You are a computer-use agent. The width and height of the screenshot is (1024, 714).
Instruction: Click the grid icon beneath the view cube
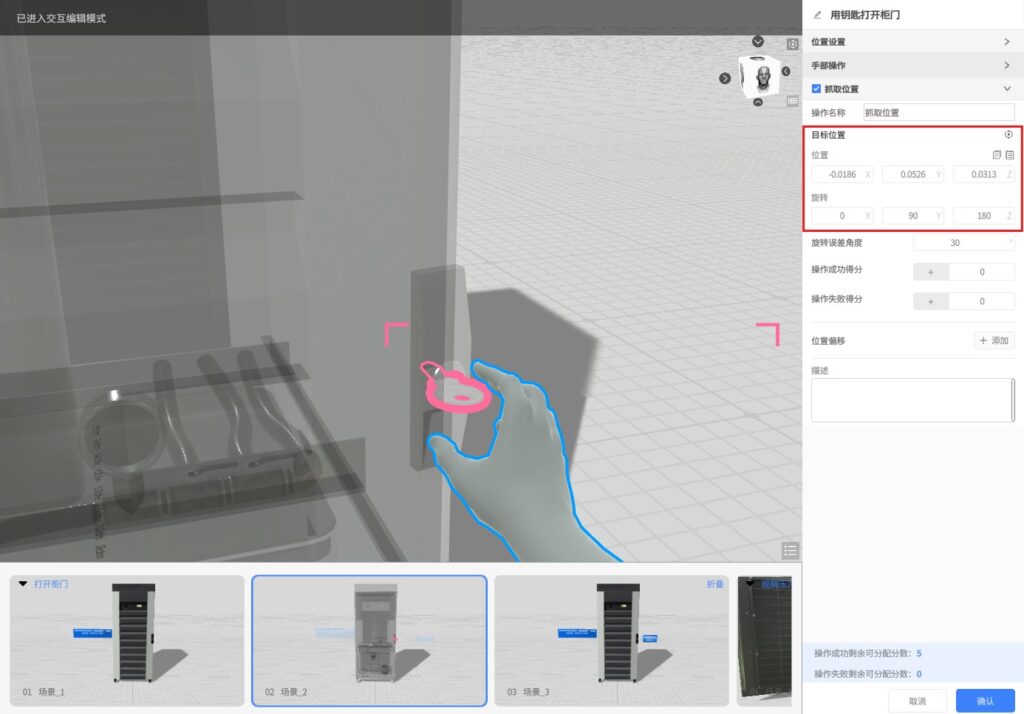(793, 101)
